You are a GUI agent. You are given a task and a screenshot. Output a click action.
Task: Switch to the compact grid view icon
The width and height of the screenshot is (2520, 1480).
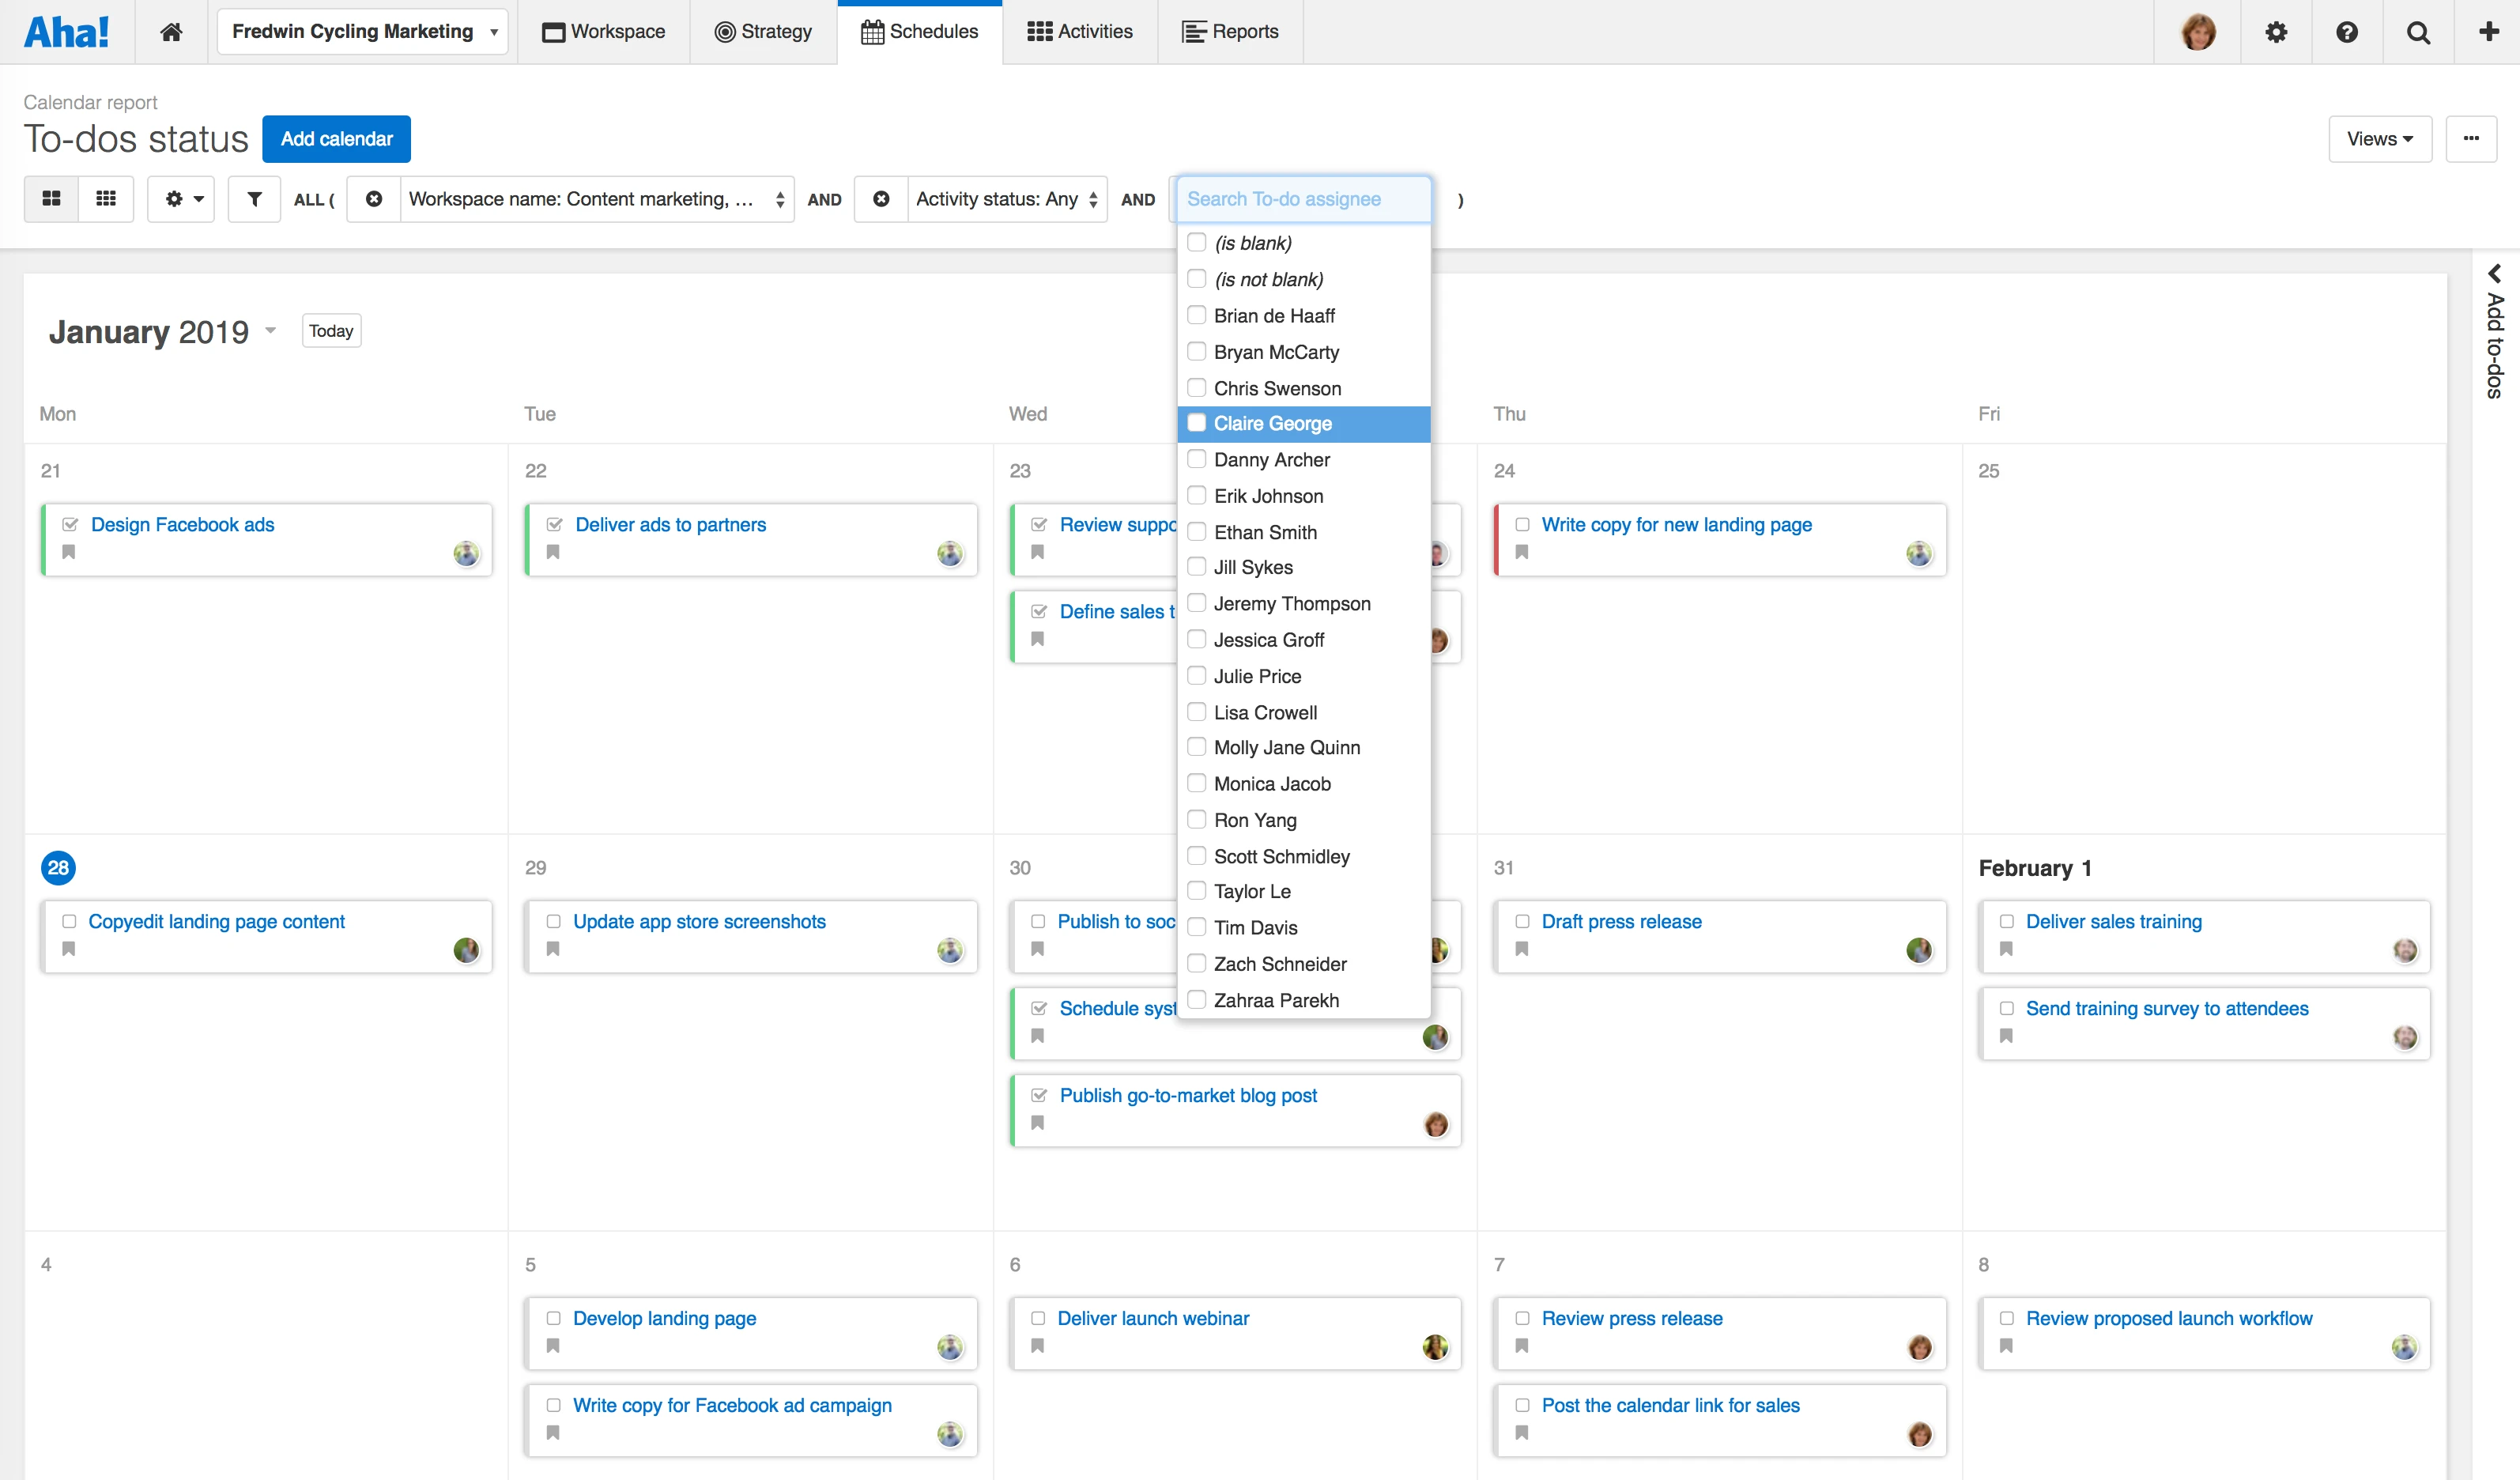(106, 199)
